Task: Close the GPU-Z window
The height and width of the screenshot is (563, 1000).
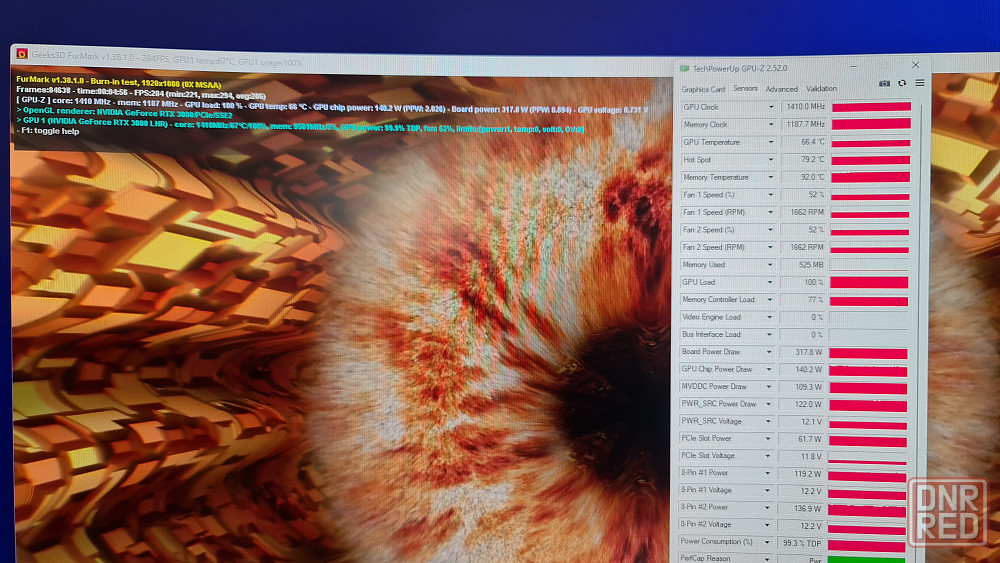Action: (x=915, y=66)
